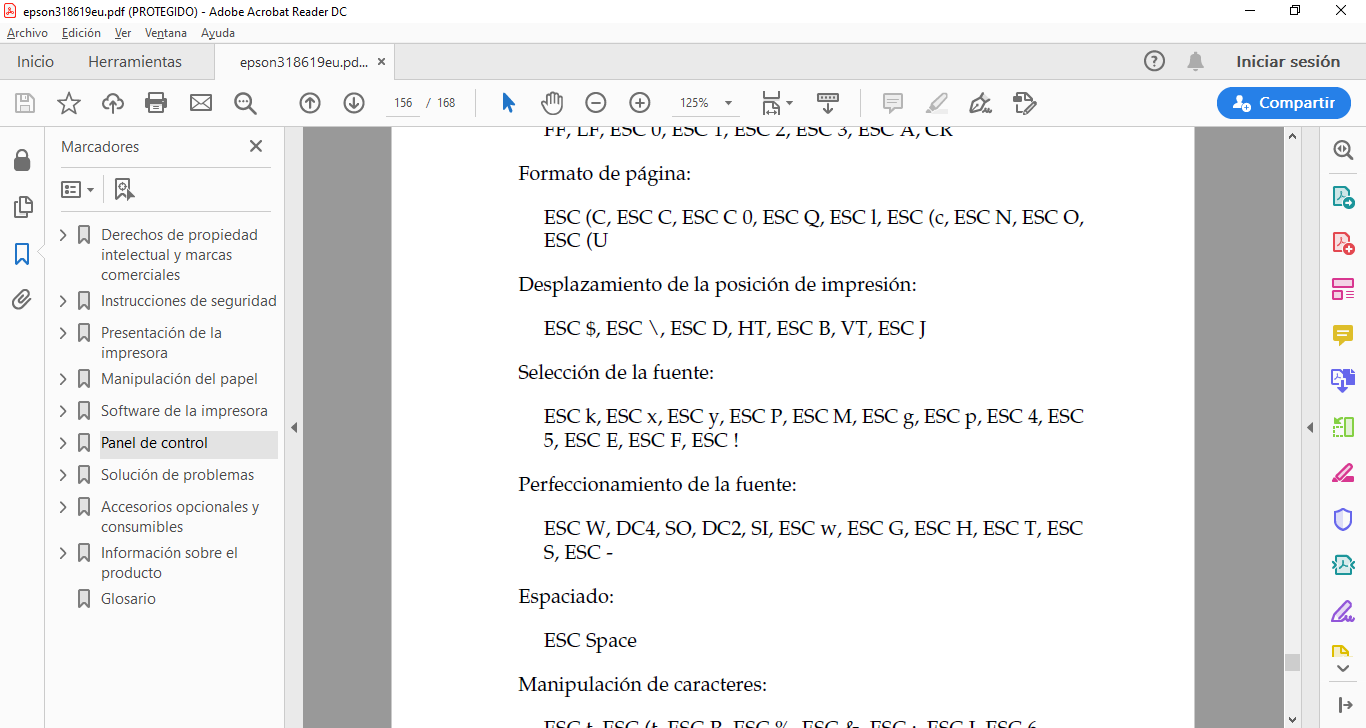Open bookmark options dropdown
Image resolution: width=1366 pixels, height=728 pixels.
pyautogui.click(x=78, y=189)
